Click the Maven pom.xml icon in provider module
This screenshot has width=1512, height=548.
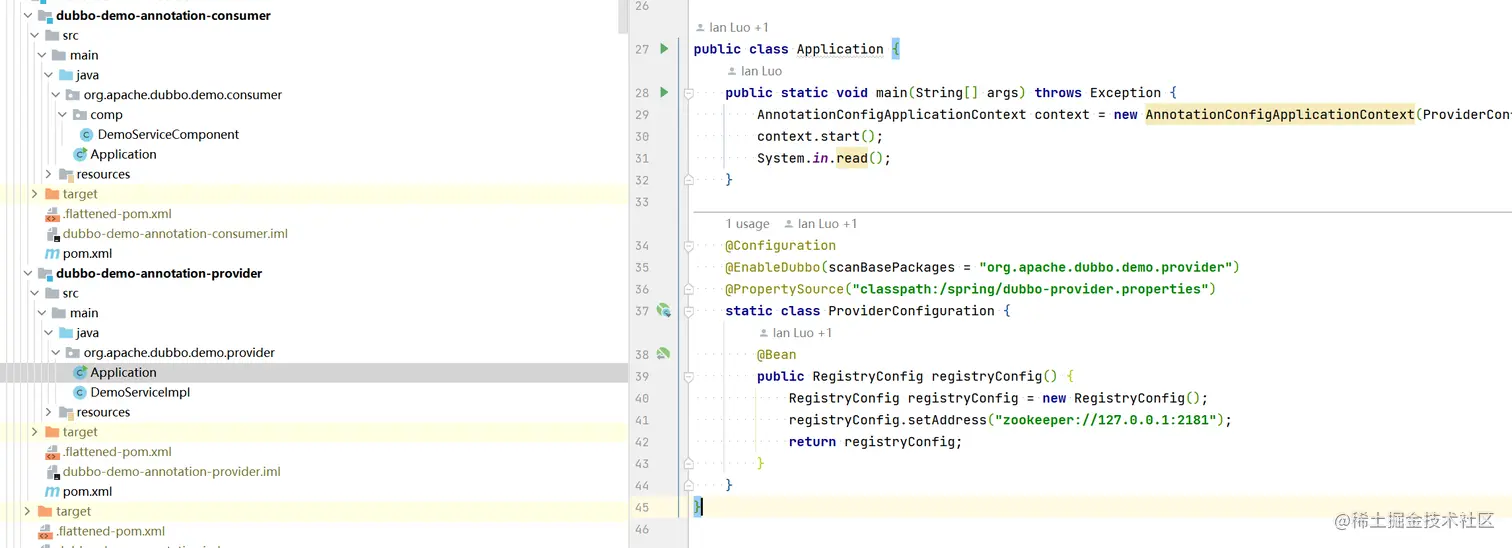pos(53,492)
